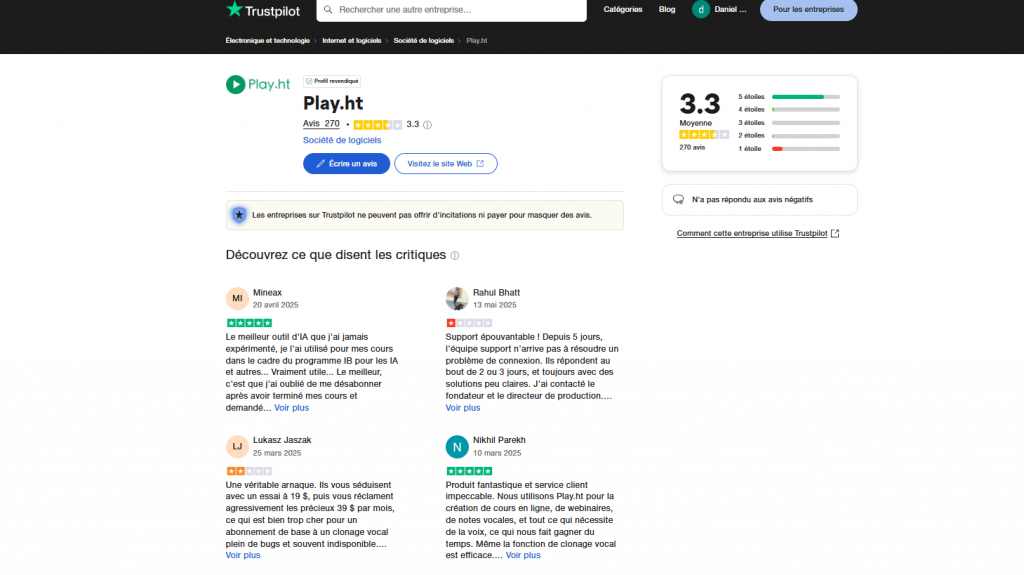Expand Voir plus on Rahul Bhatt review
Image resolution: width=1024 pixels, height=575 pixels.
[x=462, y=408]
